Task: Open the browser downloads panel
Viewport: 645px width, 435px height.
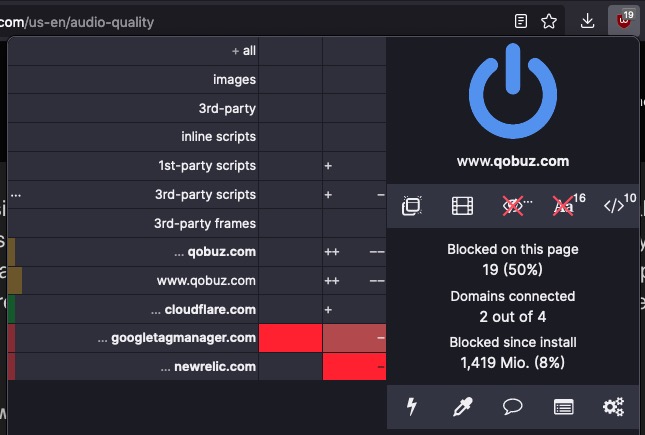Action: 587,21
